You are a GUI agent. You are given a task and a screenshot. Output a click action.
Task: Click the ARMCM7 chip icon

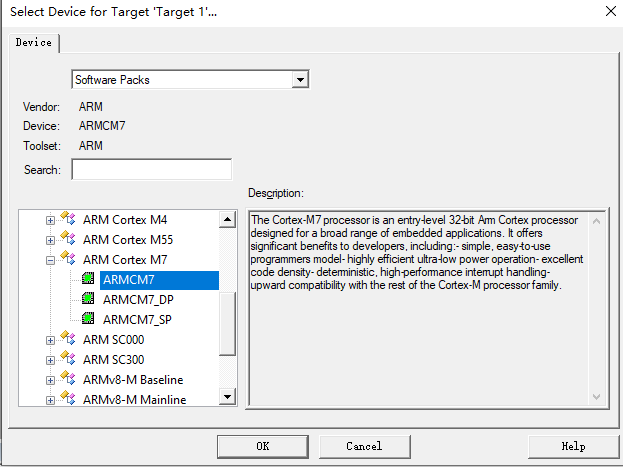(x=88, y=279)
